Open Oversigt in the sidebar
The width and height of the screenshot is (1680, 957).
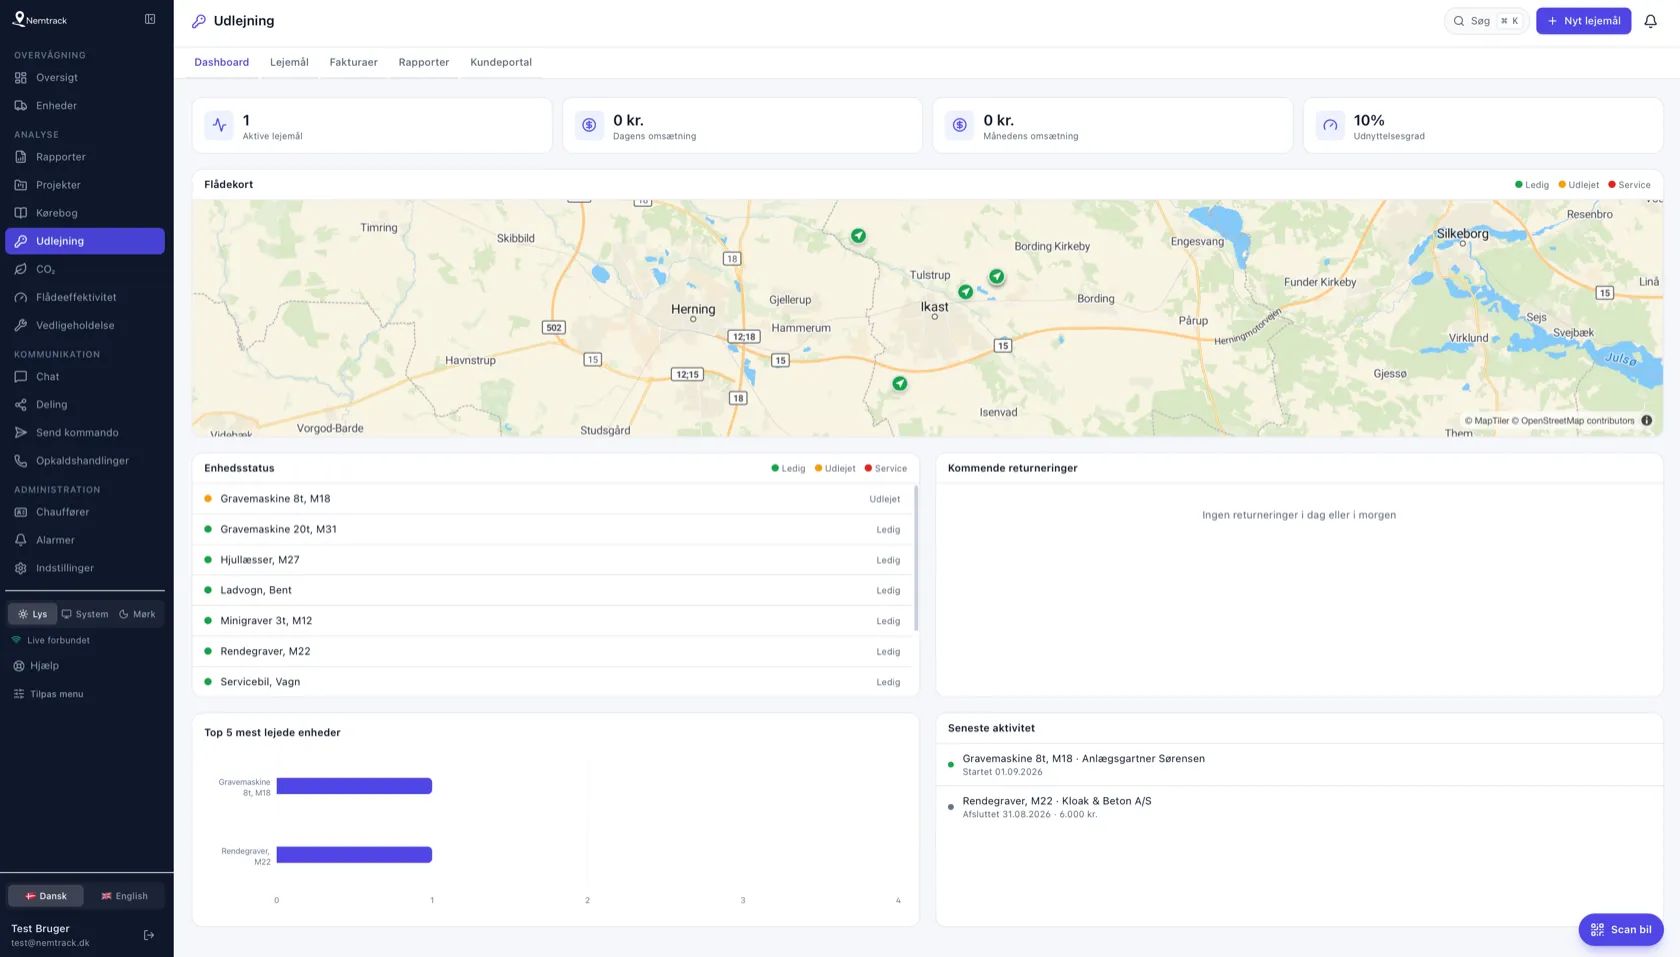tap(85, 78)
